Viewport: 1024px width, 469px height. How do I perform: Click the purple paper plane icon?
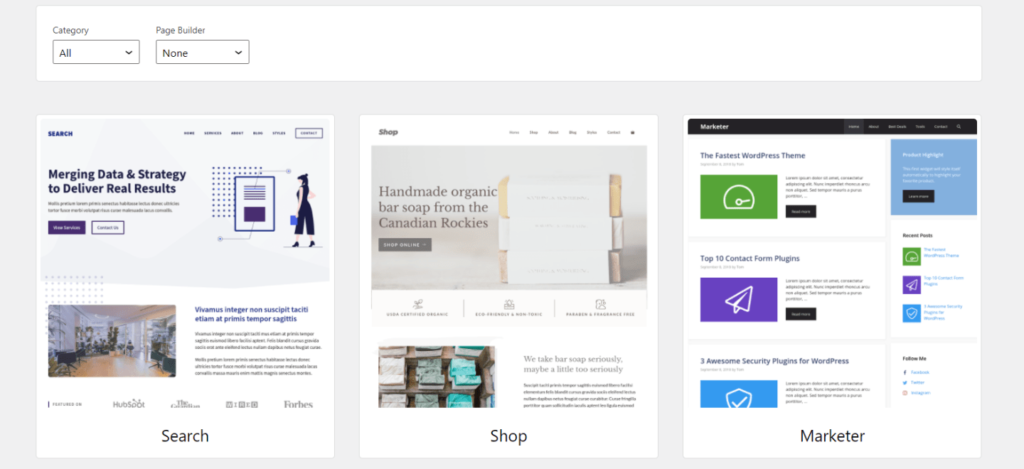[738, 299]
